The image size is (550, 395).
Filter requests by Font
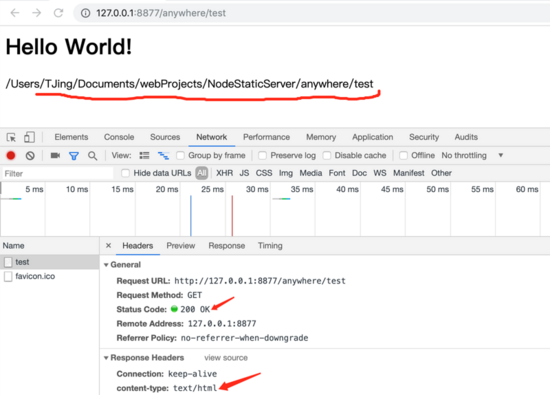tap(337, 173)
